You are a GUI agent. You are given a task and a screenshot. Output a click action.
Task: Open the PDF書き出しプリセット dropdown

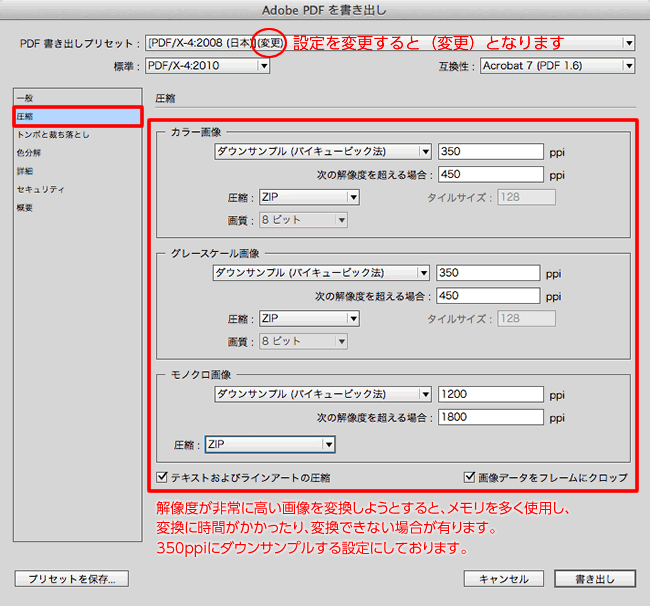coord(390,43)
